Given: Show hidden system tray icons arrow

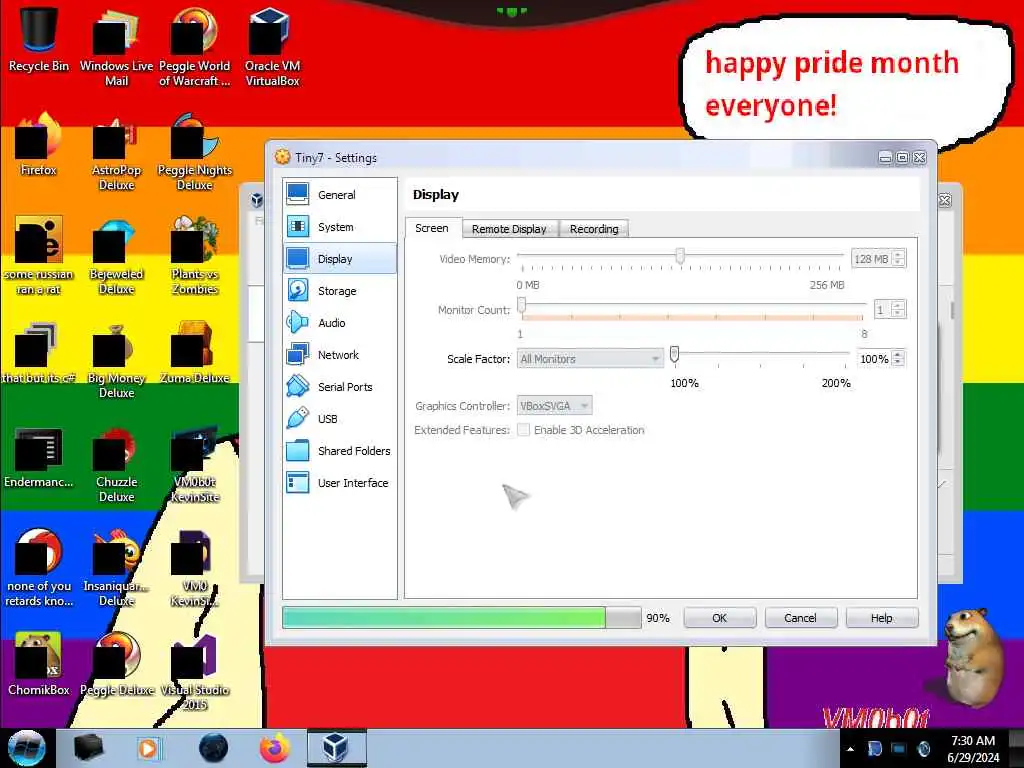Looking at the screenshot, I should (850, 748).
